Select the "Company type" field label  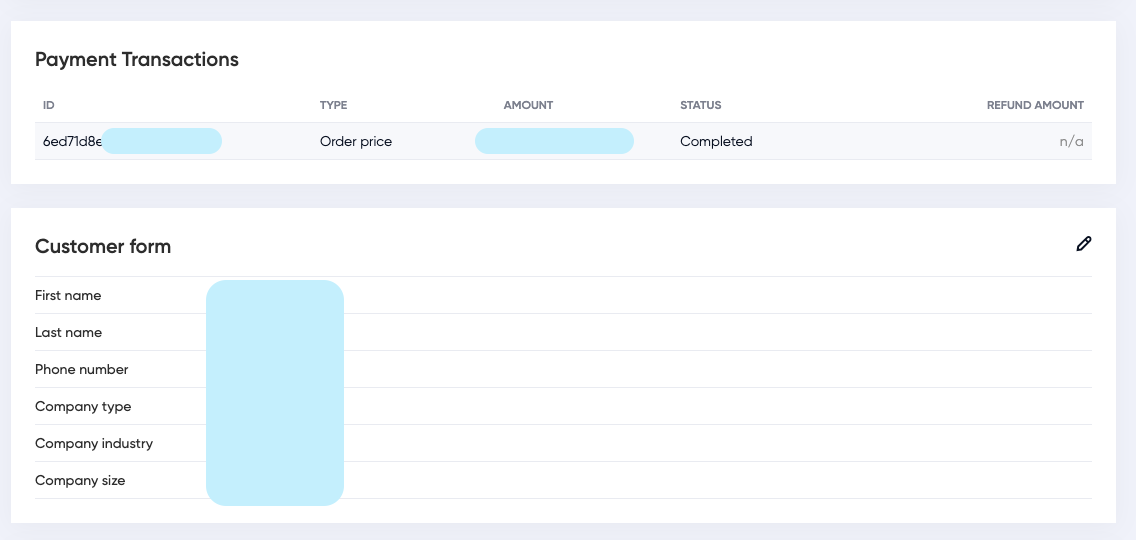coord(83,406)
